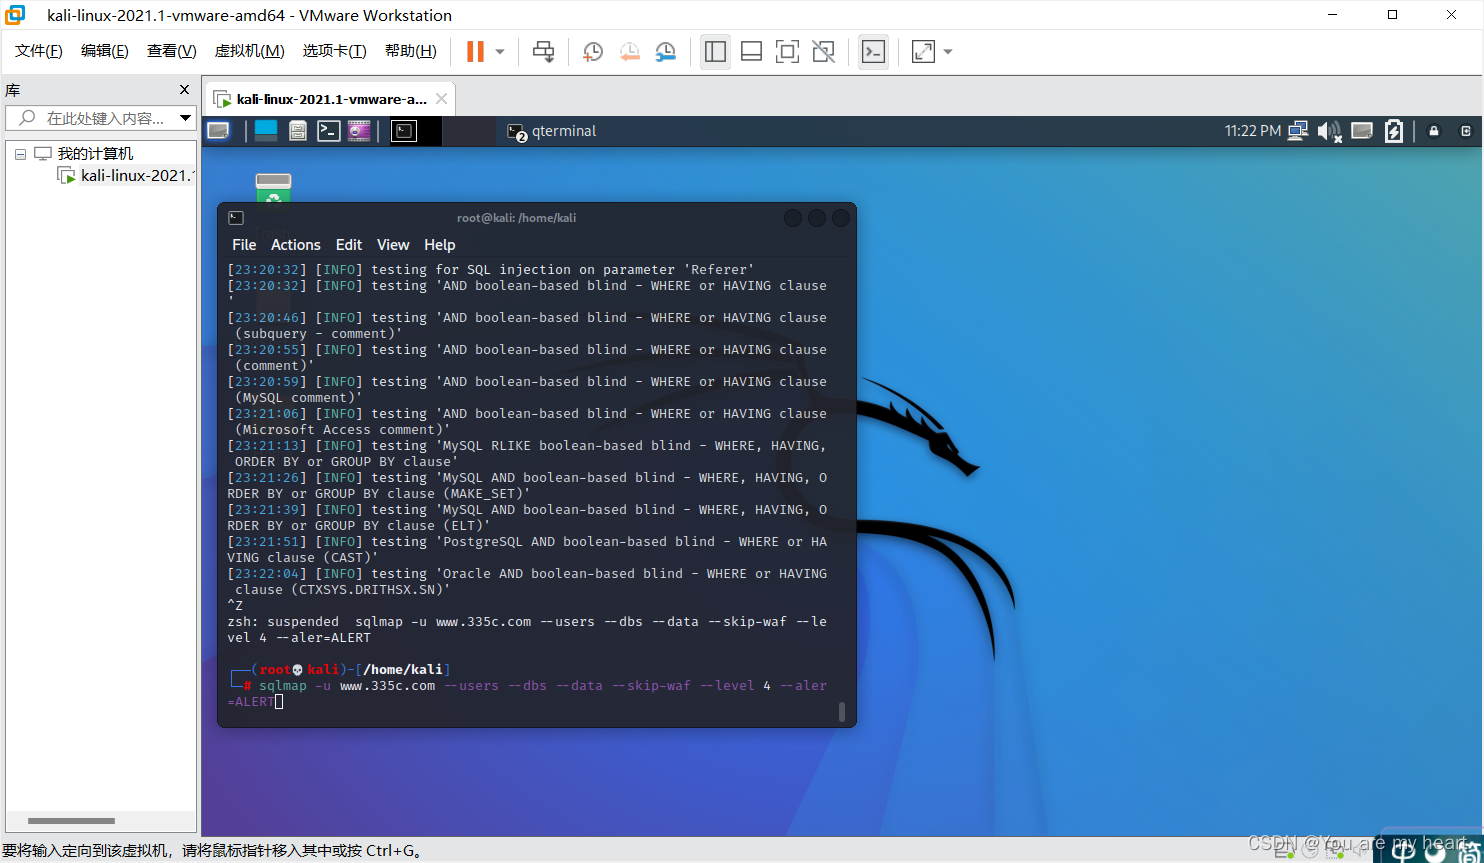1484x863 pixels.
Task: Open the power options dropdown beside pause
Action: coord(500,51)
